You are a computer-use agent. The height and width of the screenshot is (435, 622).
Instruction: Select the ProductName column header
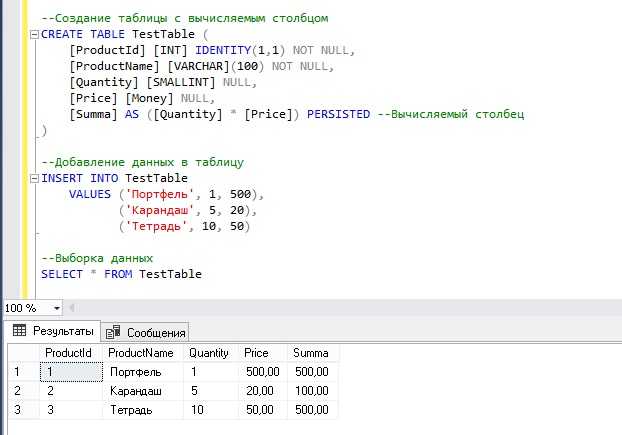[140, 353]
